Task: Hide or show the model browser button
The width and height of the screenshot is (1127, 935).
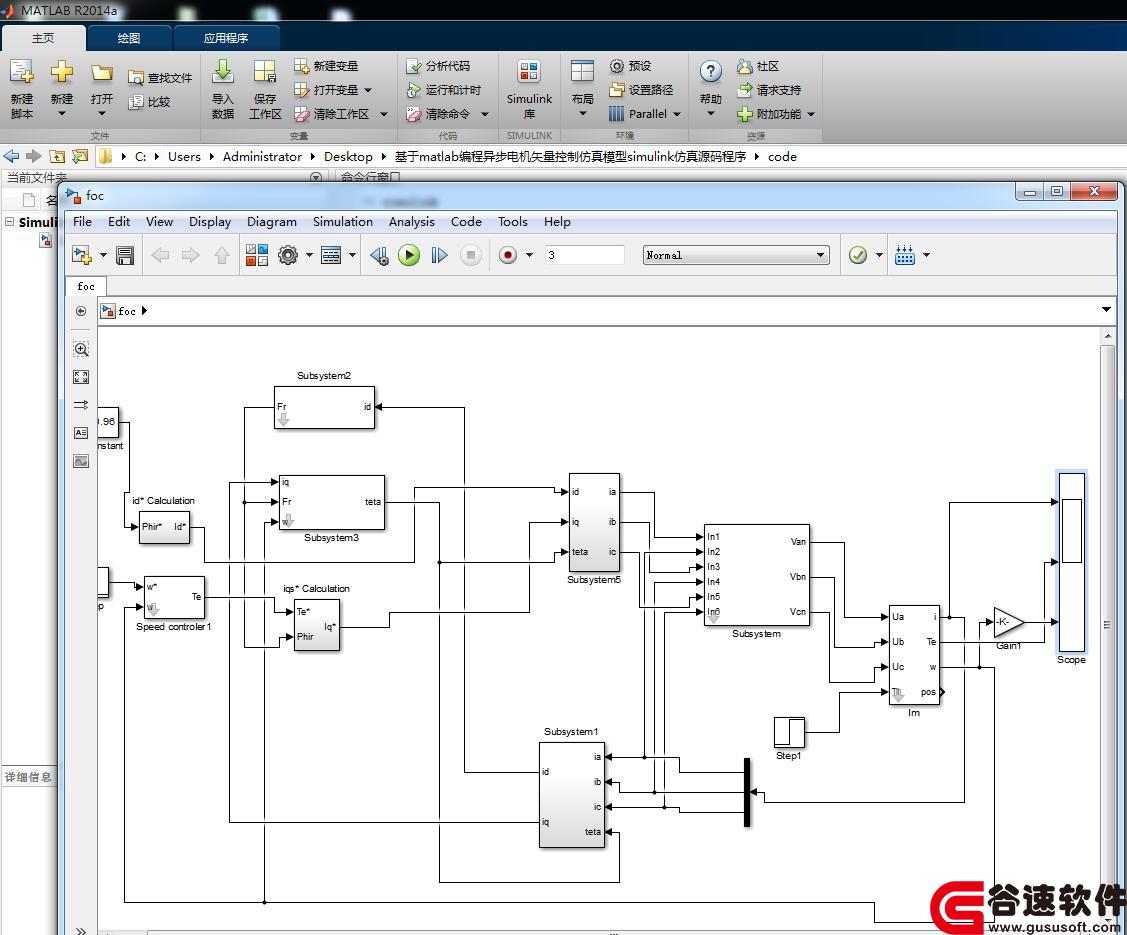Action: (x=81, y=930)
